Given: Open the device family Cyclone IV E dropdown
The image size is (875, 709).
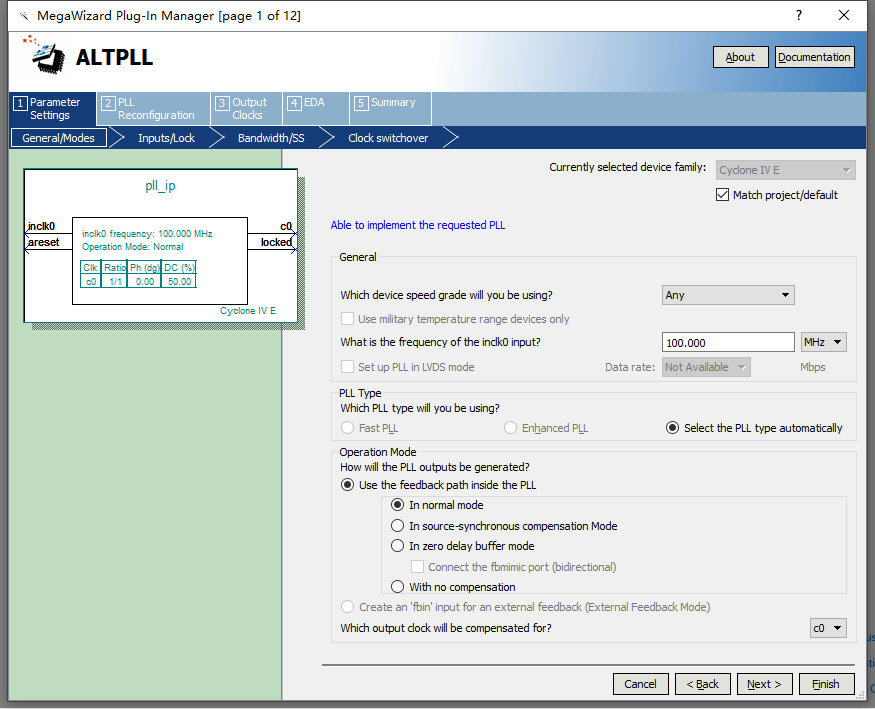Looking at the screenshot, I should [785, 170].
